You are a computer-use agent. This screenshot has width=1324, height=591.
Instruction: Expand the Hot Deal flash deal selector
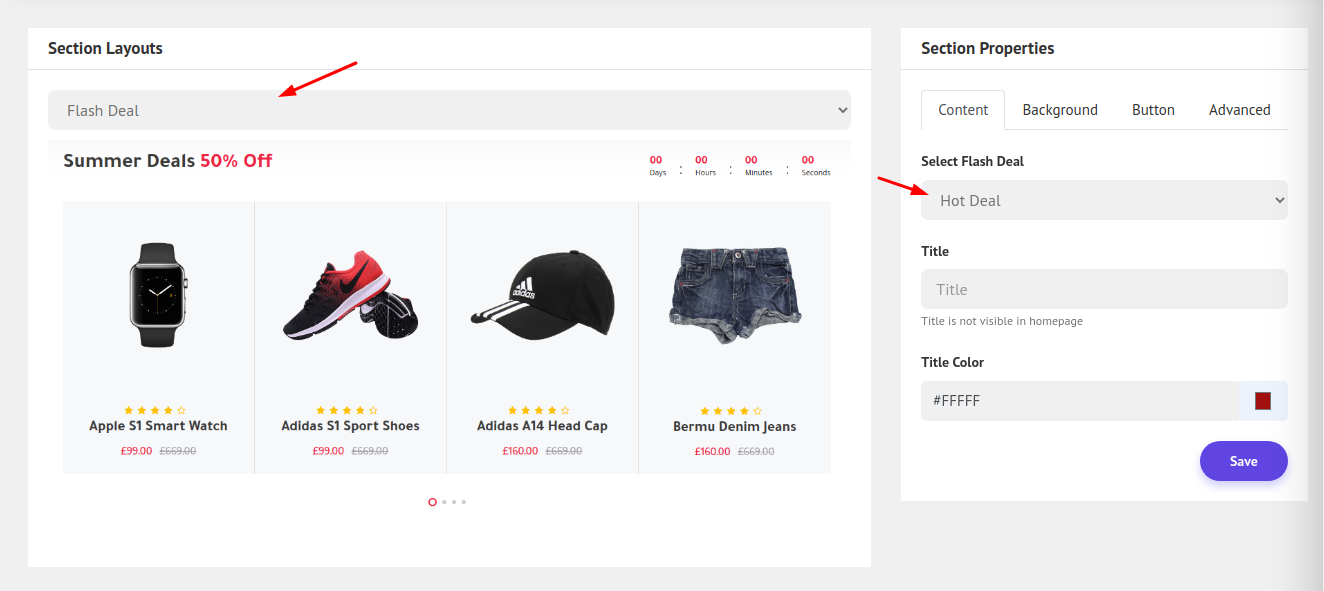(x=1103, y=200)
